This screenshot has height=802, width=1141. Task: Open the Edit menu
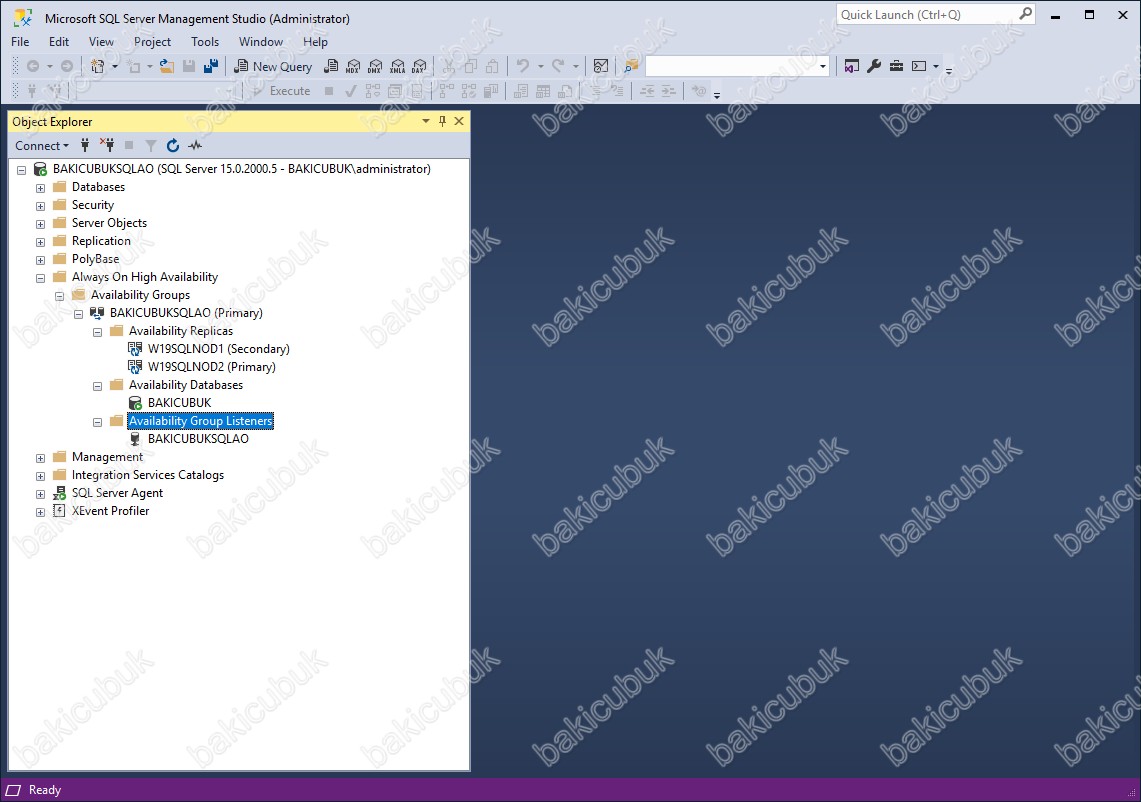click(x=59, y=41)
